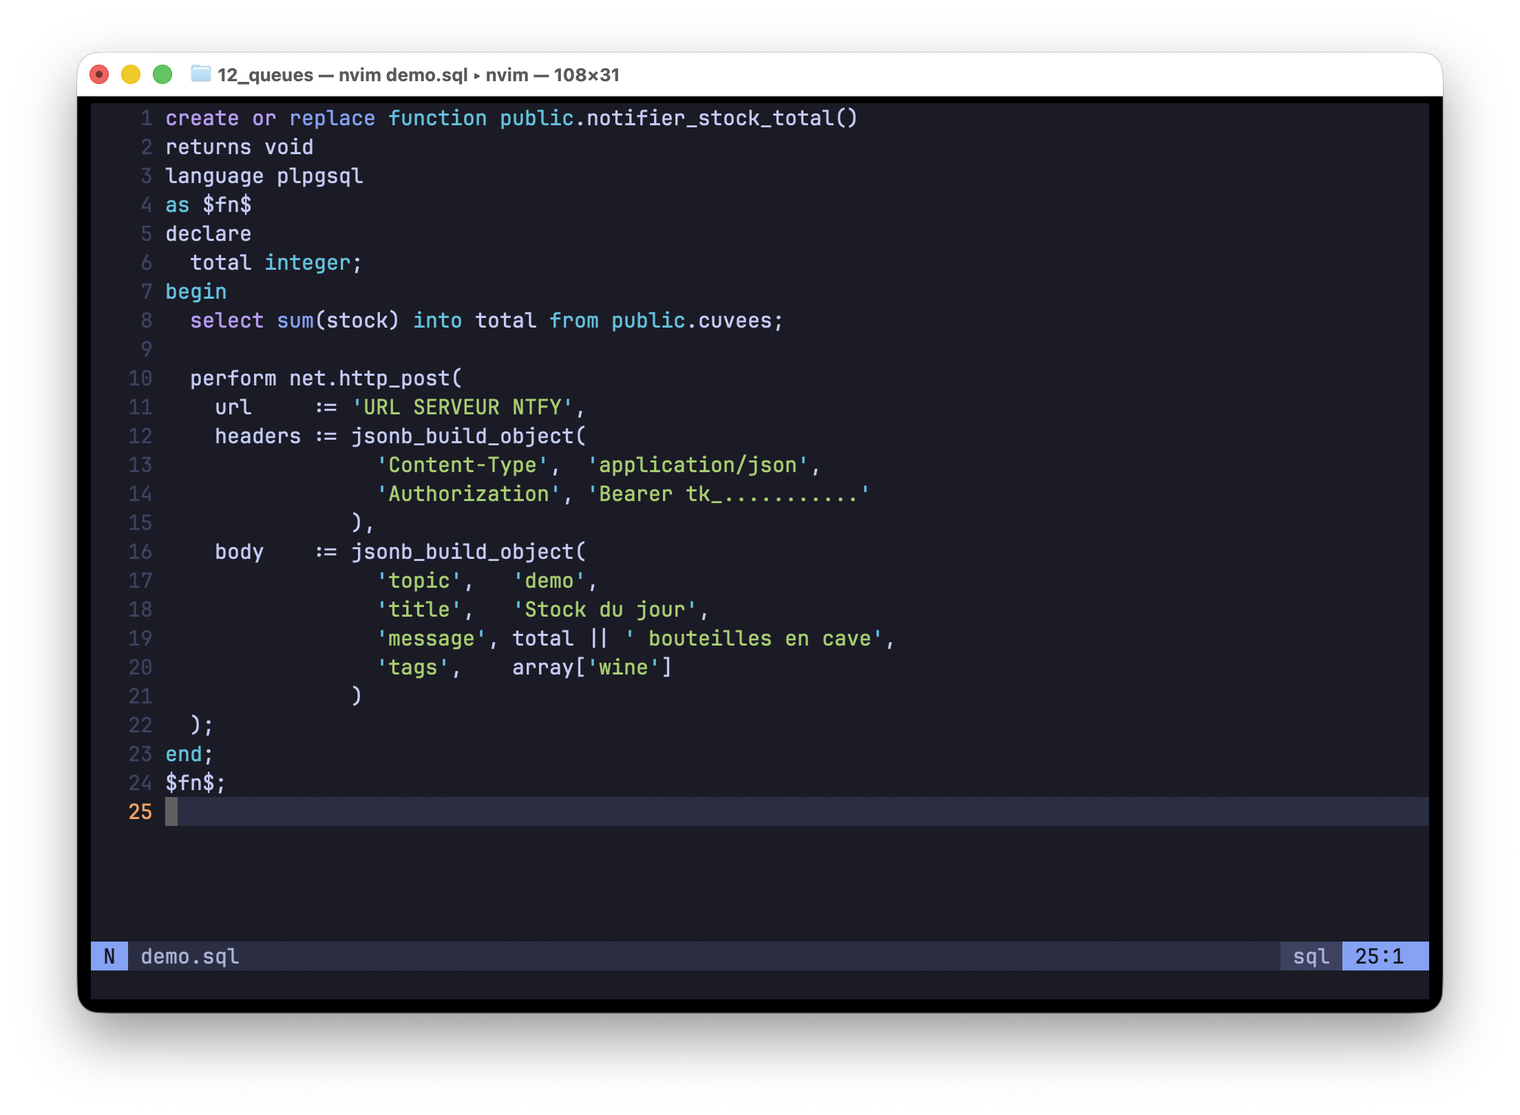This screenshot has width=1520, height=1115.
Task: Click 'perform net.http_post(' on line 10
Action: pyautogui.click(x=326, y=379)
